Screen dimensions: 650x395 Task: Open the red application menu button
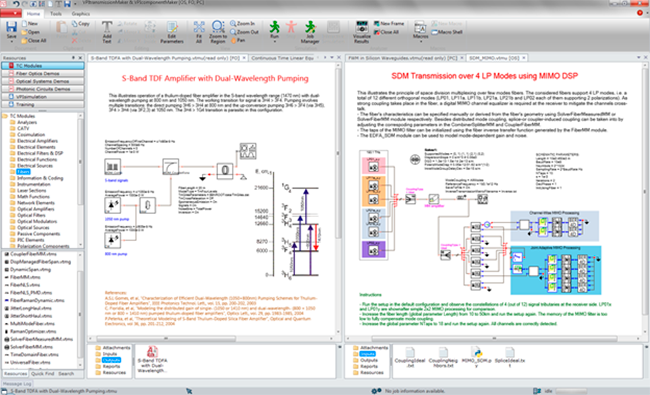click(11, 13)
